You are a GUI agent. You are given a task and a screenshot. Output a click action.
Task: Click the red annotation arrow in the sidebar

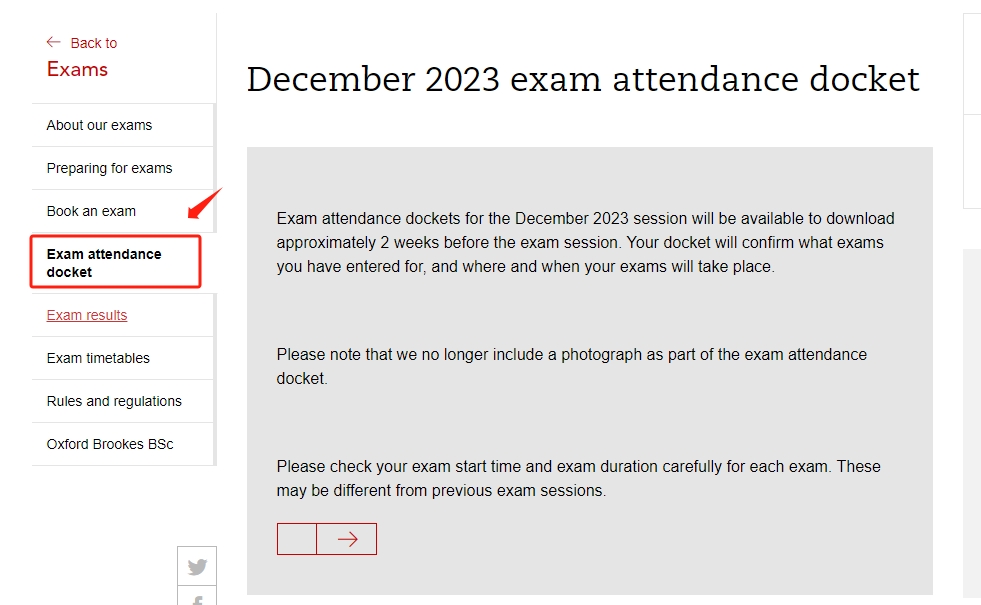tap(204, 203)
